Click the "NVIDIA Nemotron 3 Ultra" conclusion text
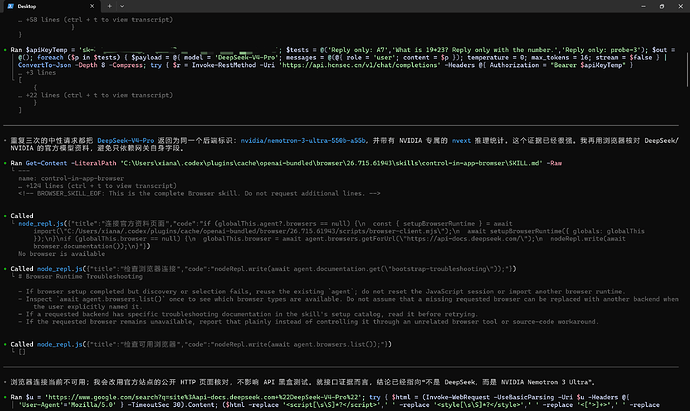Image resolution: width=690 pixels, height=411 pixels. click(x=544, y=382)
